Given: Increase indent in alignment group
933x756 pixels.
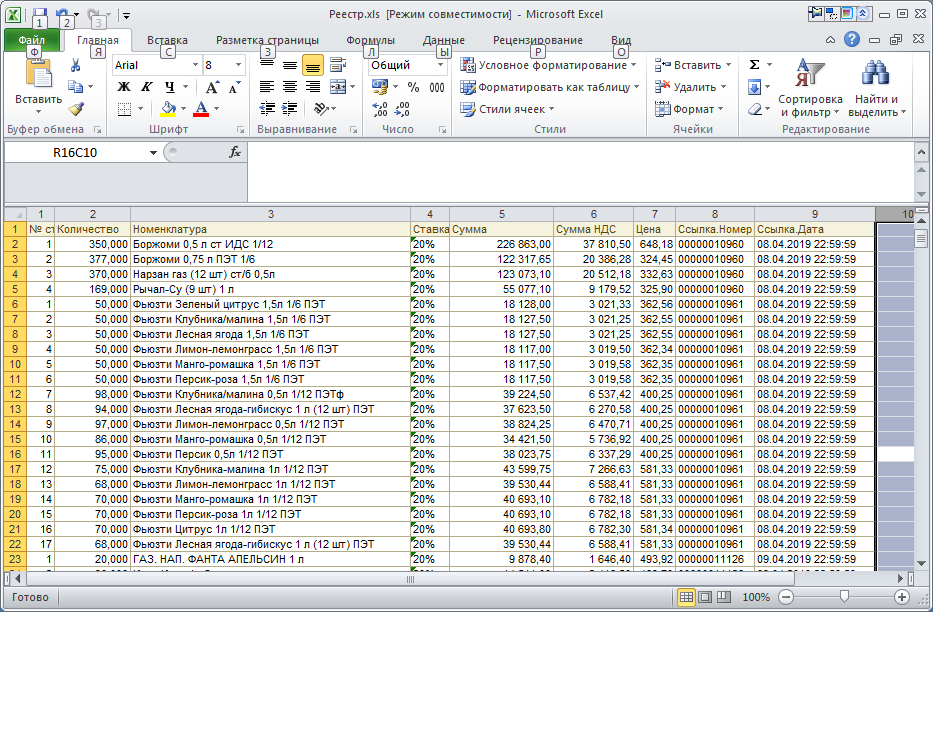Looking at the screenshot, I should point(290,109).
